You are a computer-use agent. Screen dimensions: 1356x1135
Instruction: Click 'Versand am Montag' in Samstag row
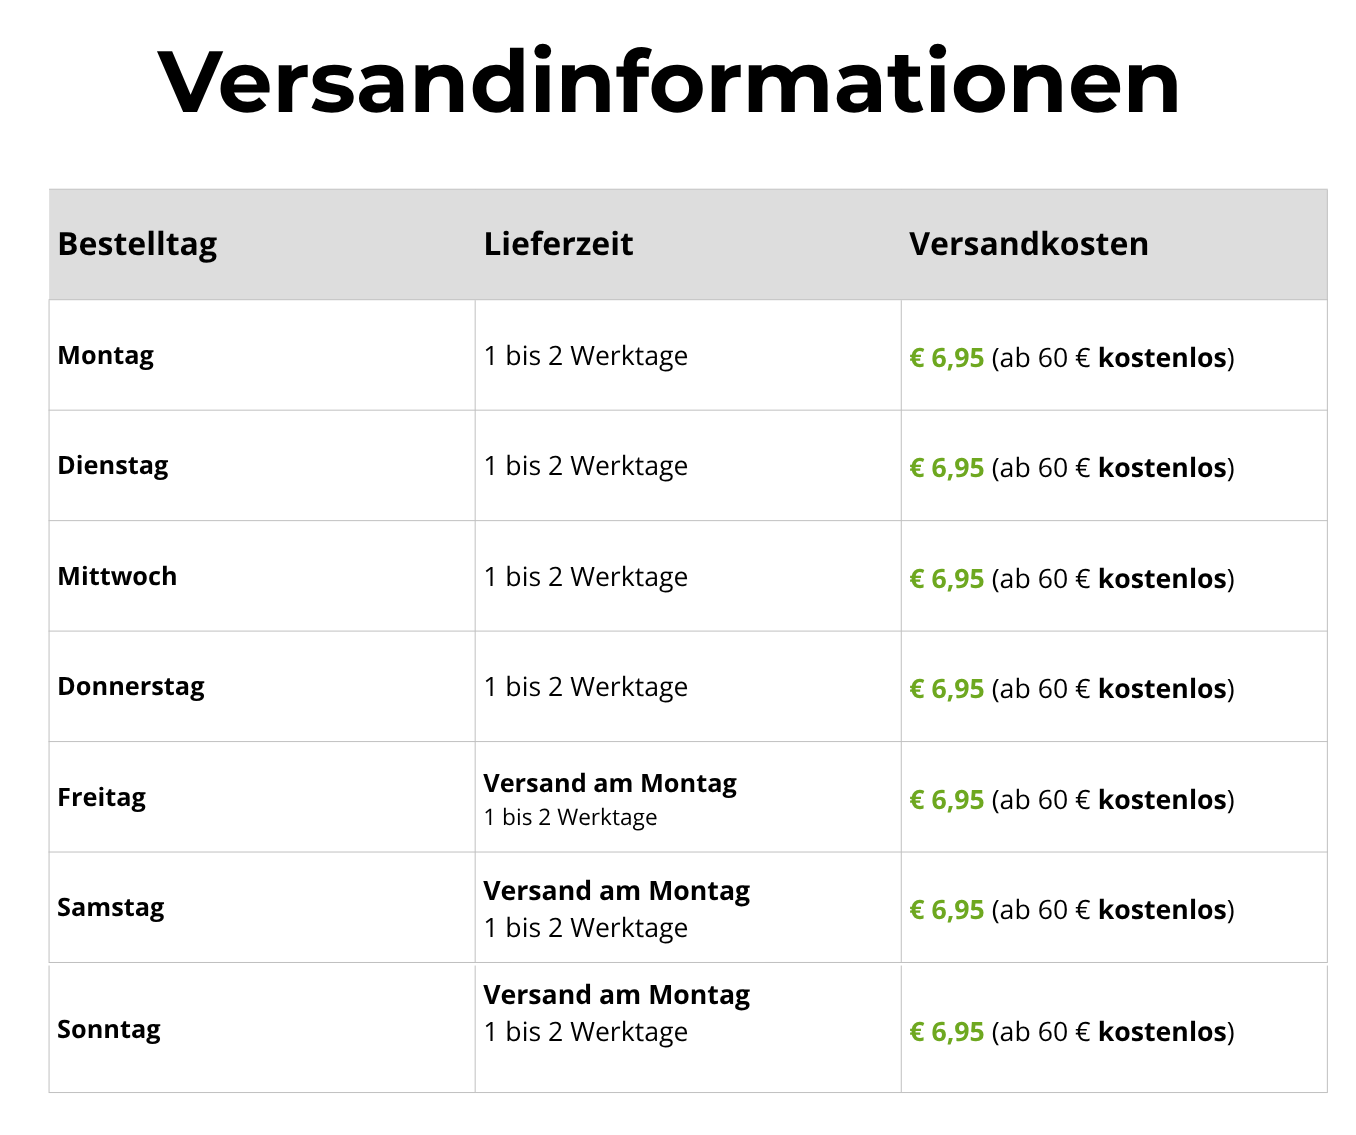pos(616,892)
